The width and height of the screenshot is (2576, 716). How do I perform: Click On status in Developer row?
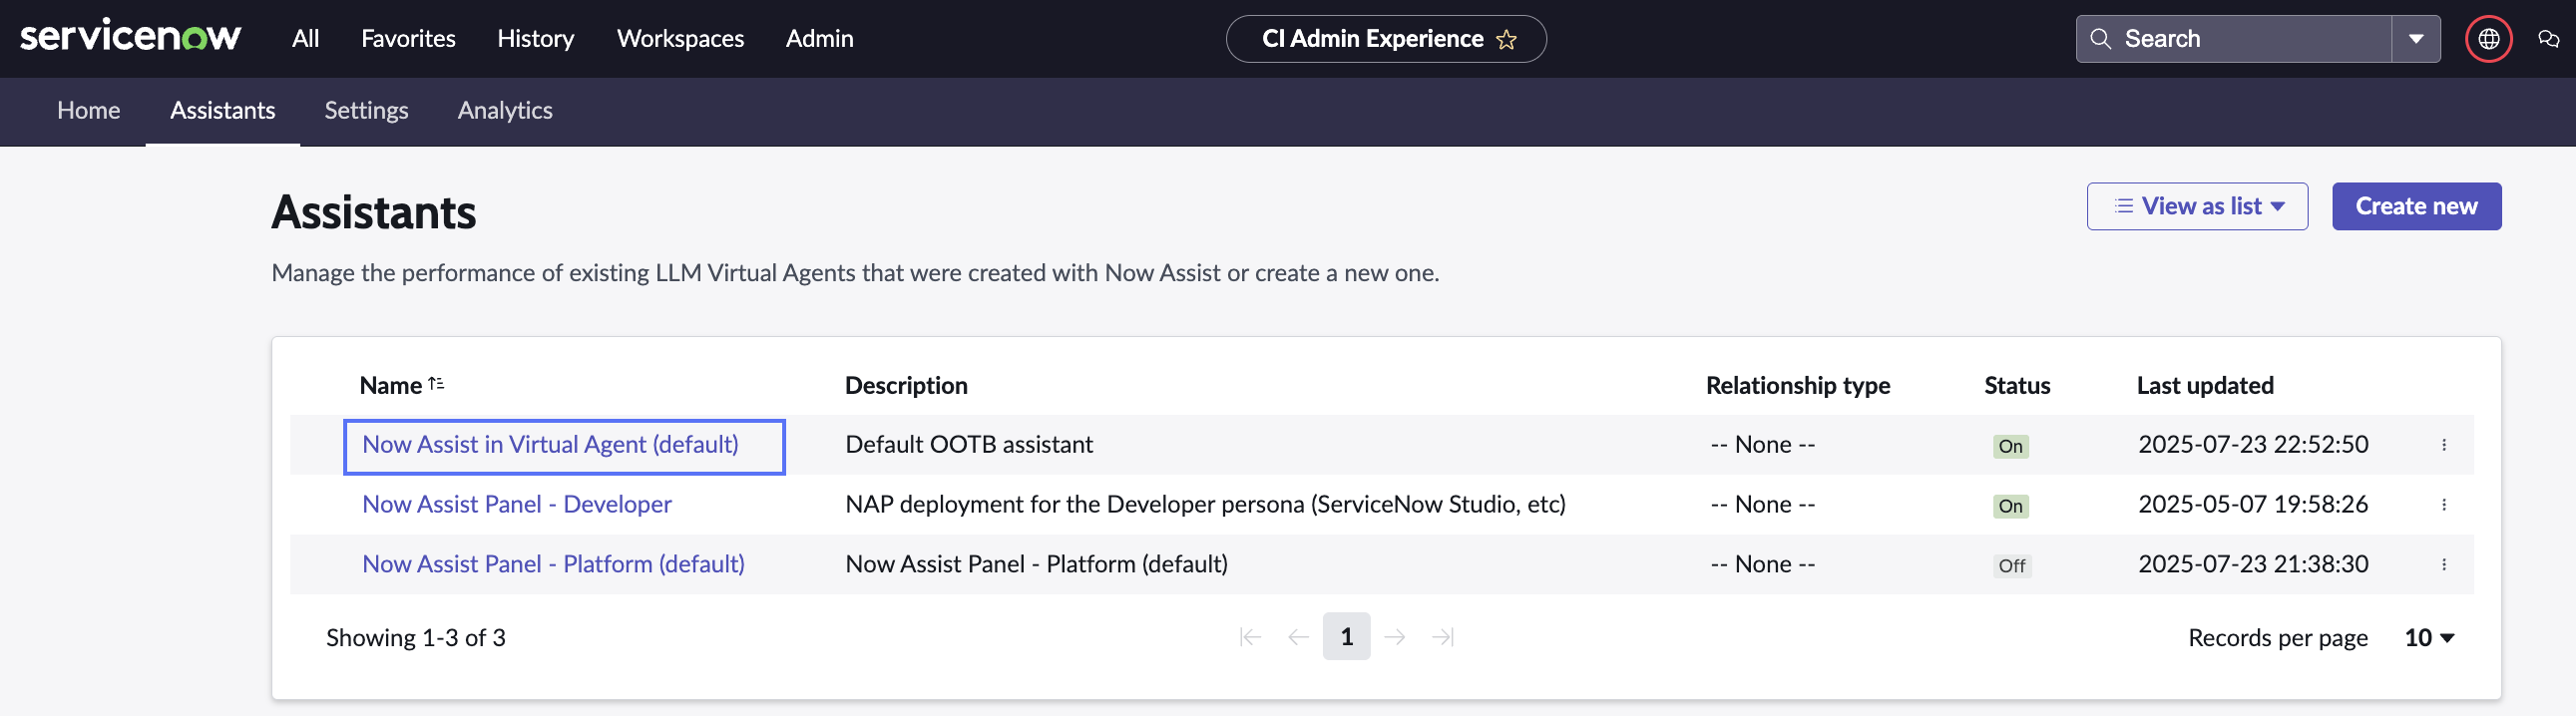click(x=2010, y=506)
